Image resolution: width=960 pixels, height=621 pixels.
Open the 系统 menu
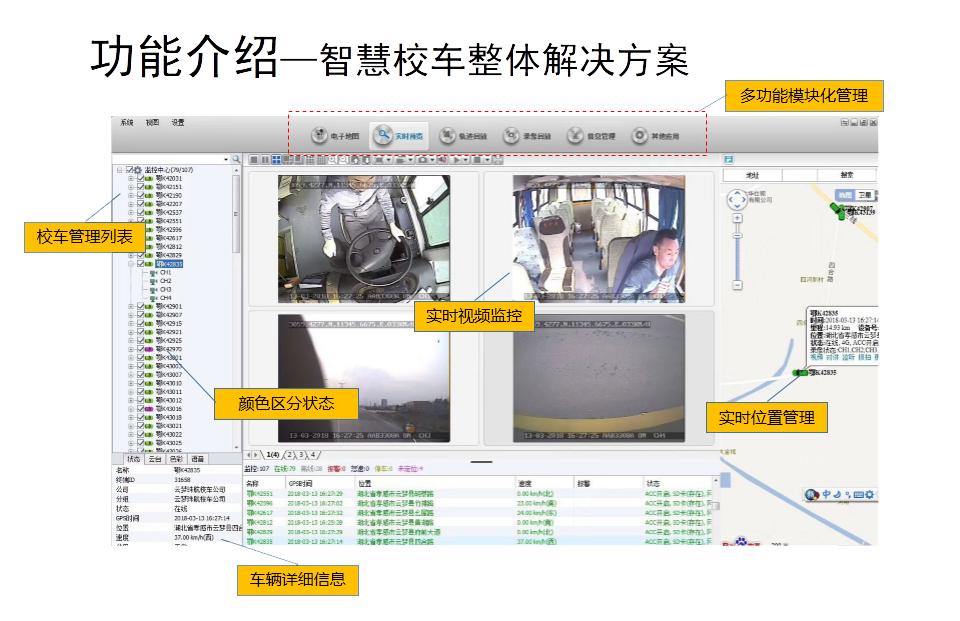(x=127, y=123)
